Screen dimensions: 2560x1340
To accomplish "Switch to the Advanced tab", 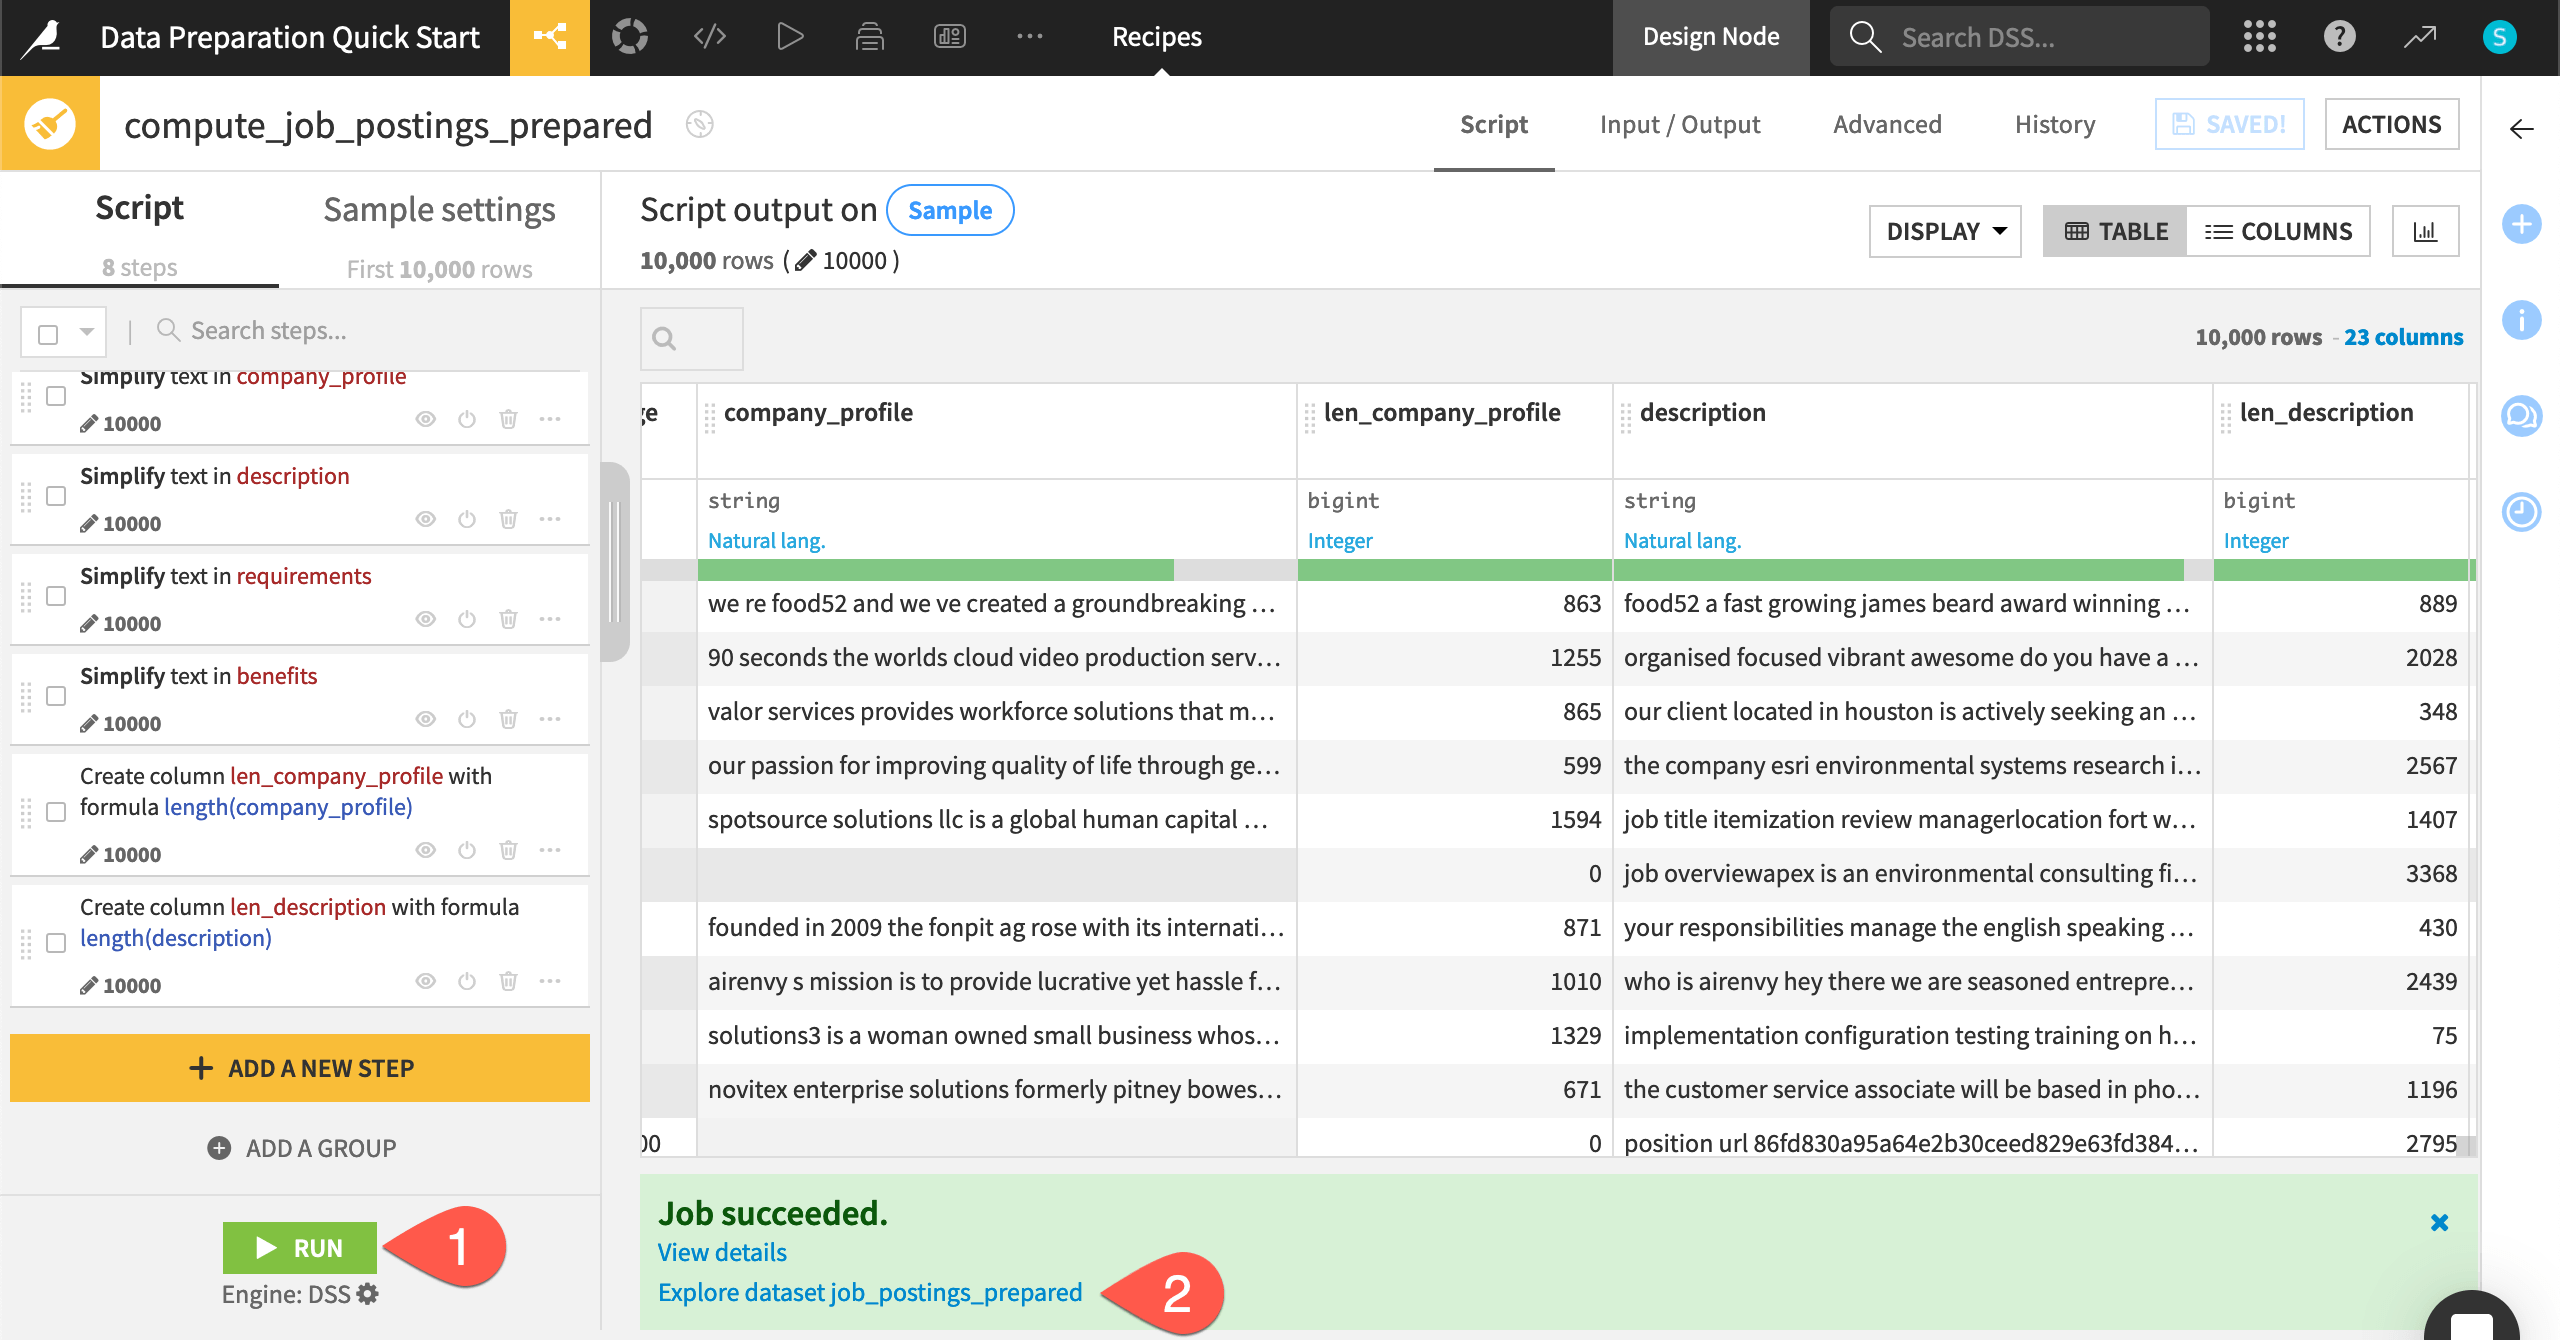I will click(1887, 124).
